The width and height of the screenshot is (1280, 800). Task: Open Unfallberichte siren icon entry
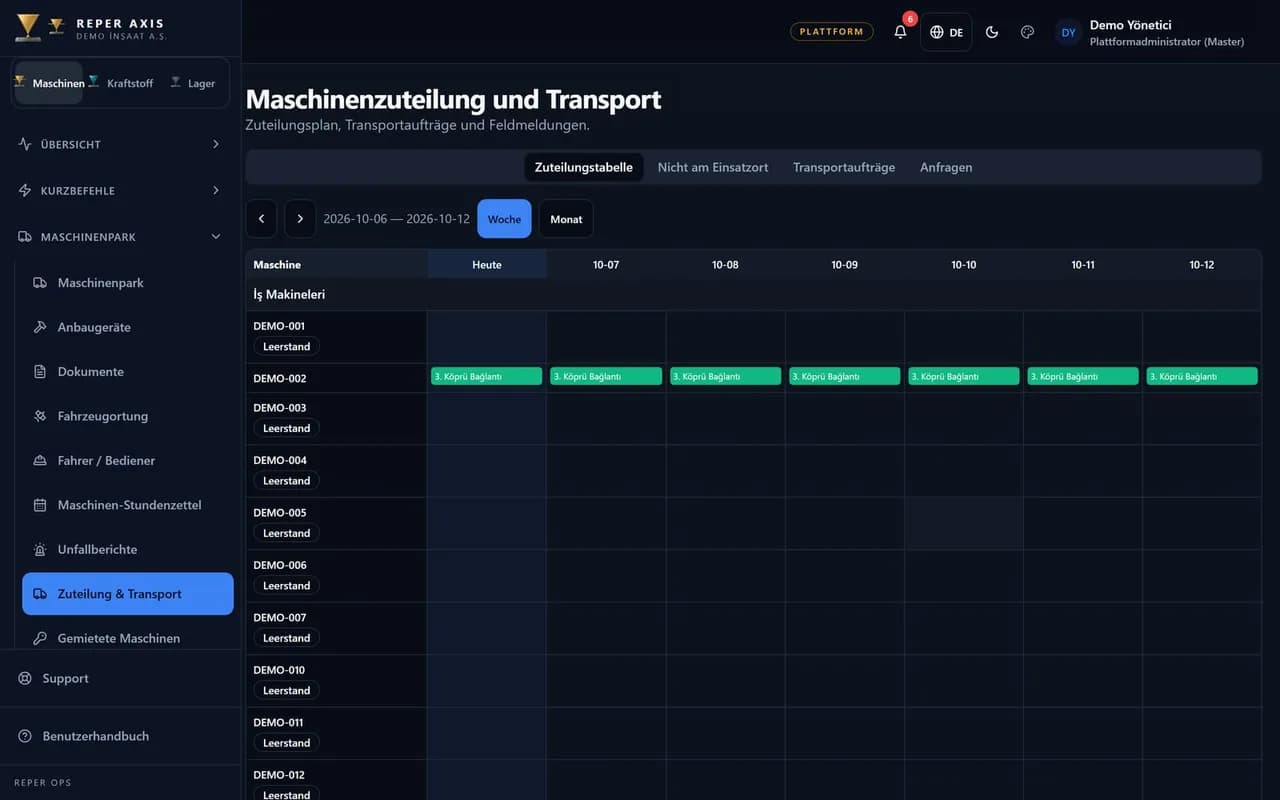(128, 549)
